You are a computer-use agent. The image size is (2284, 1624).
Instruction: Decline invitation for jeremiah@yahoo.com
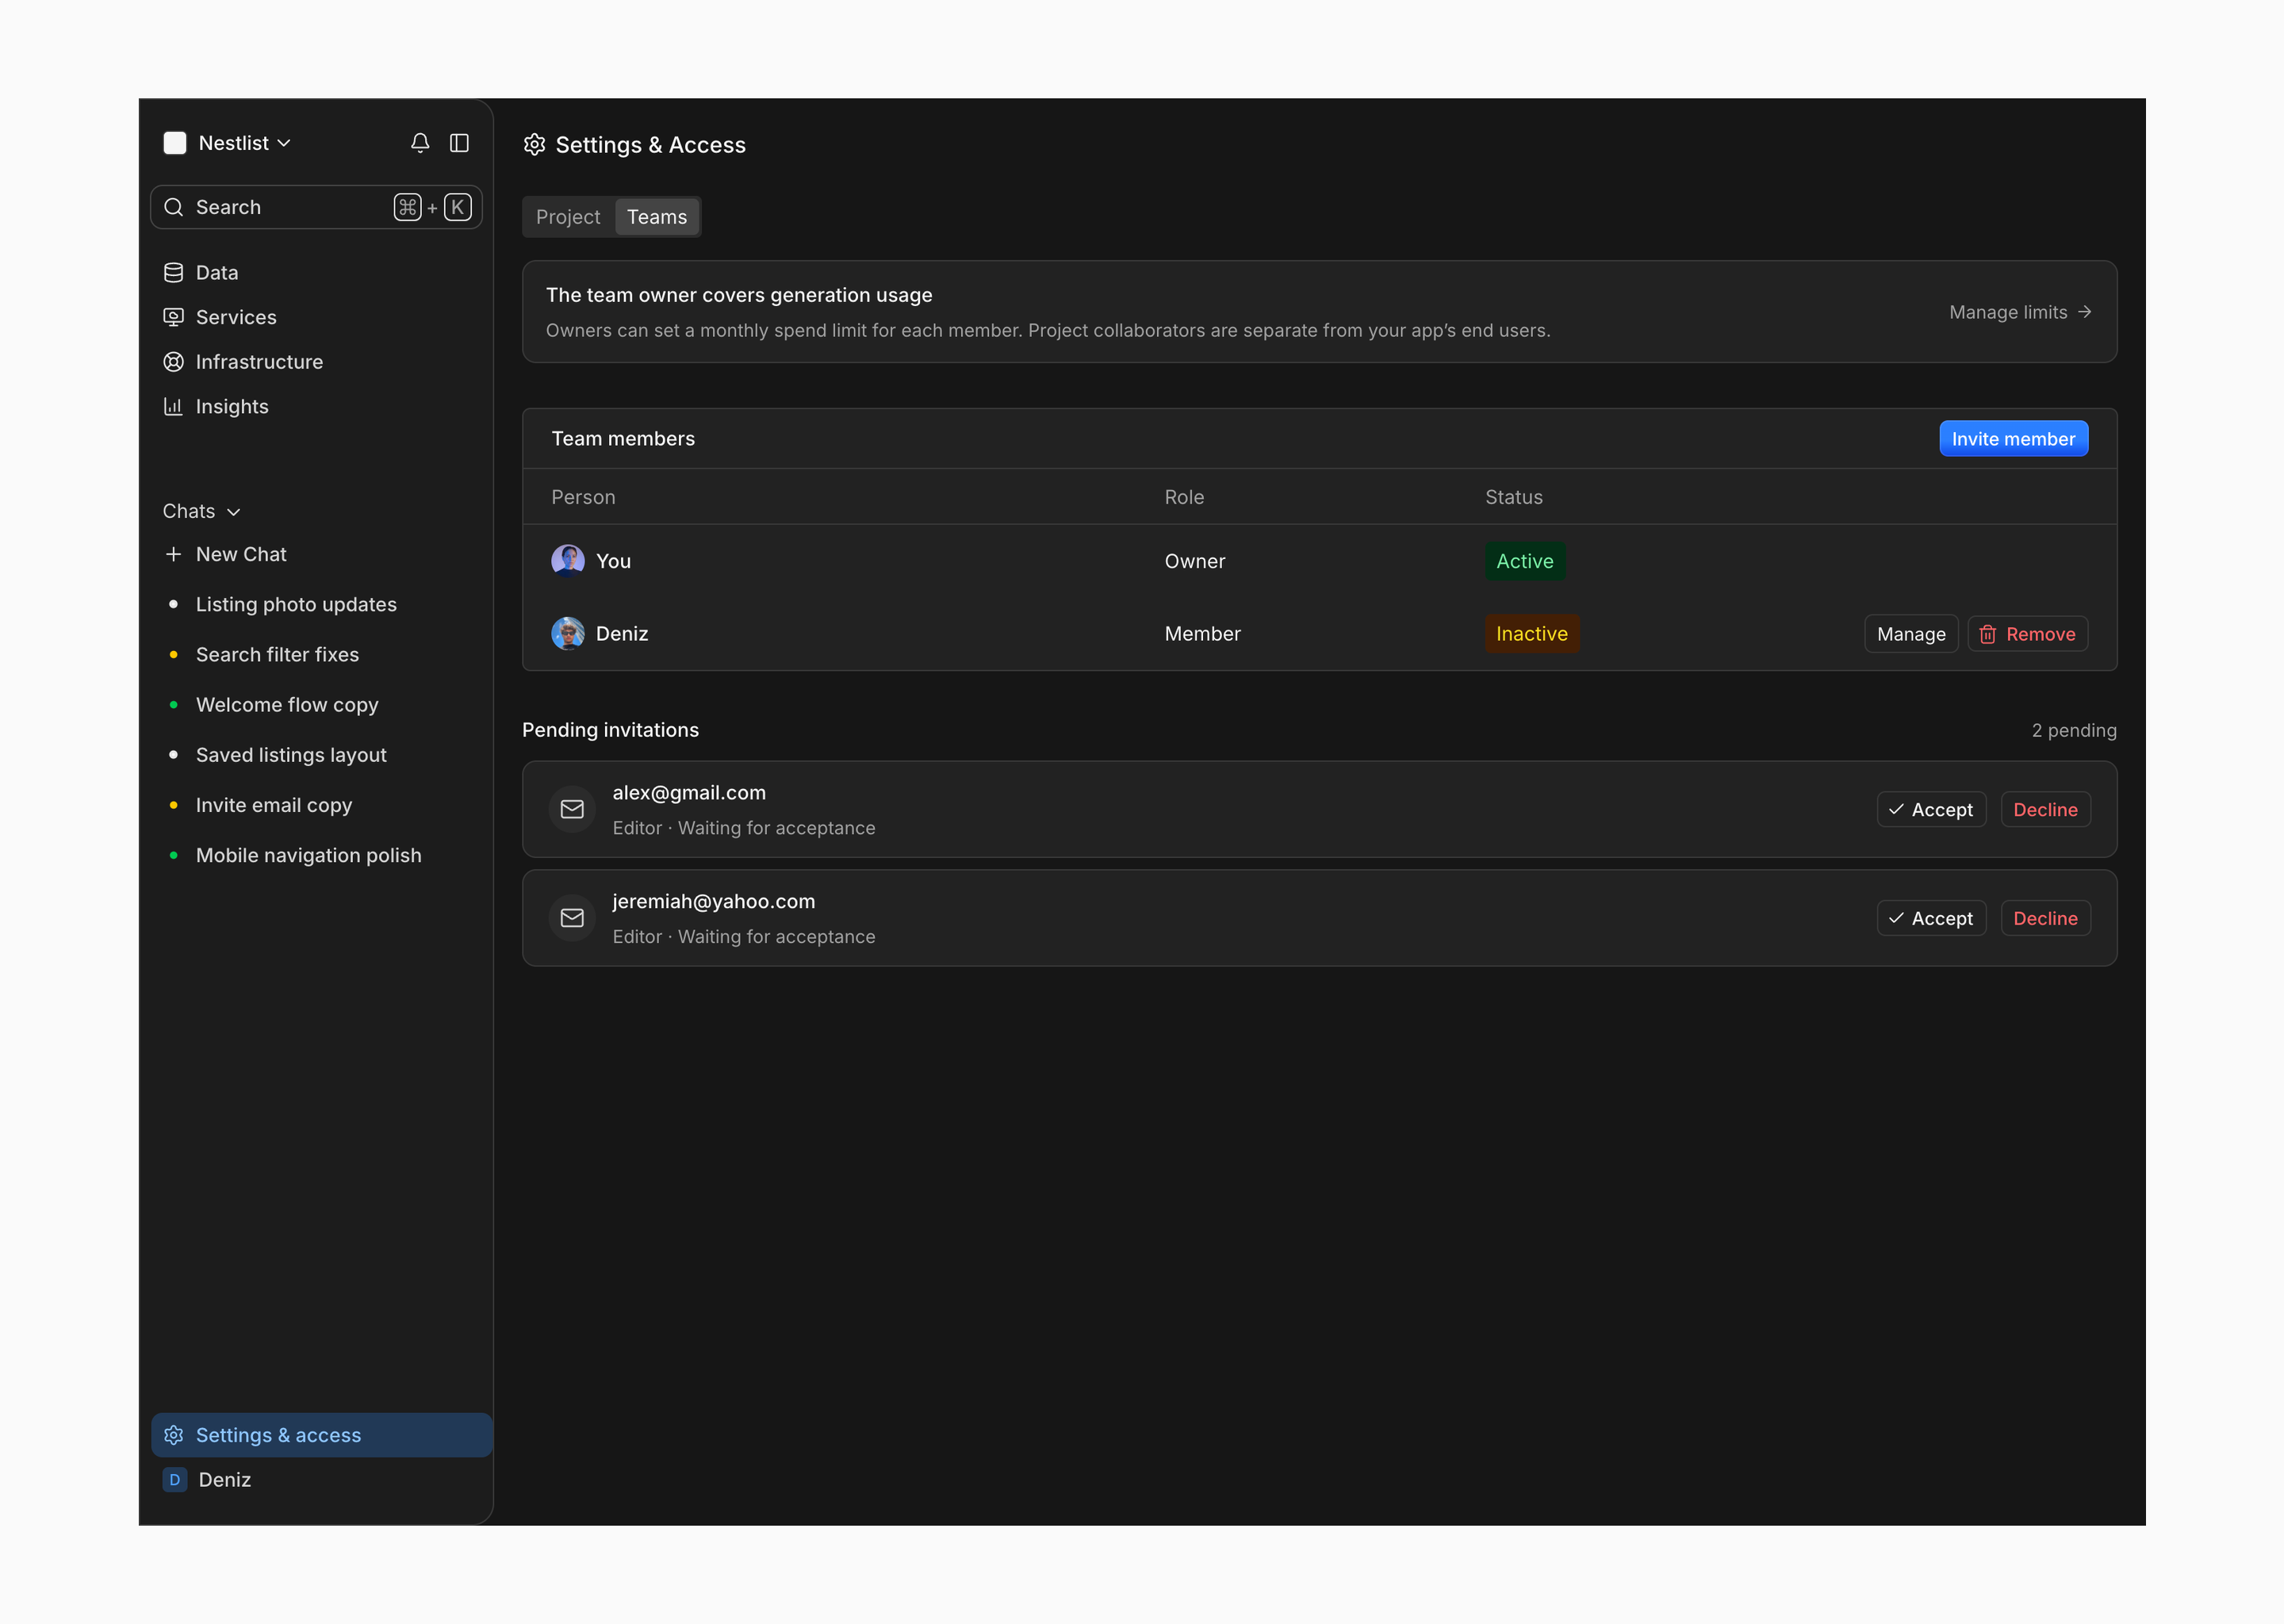point(2045,918)
